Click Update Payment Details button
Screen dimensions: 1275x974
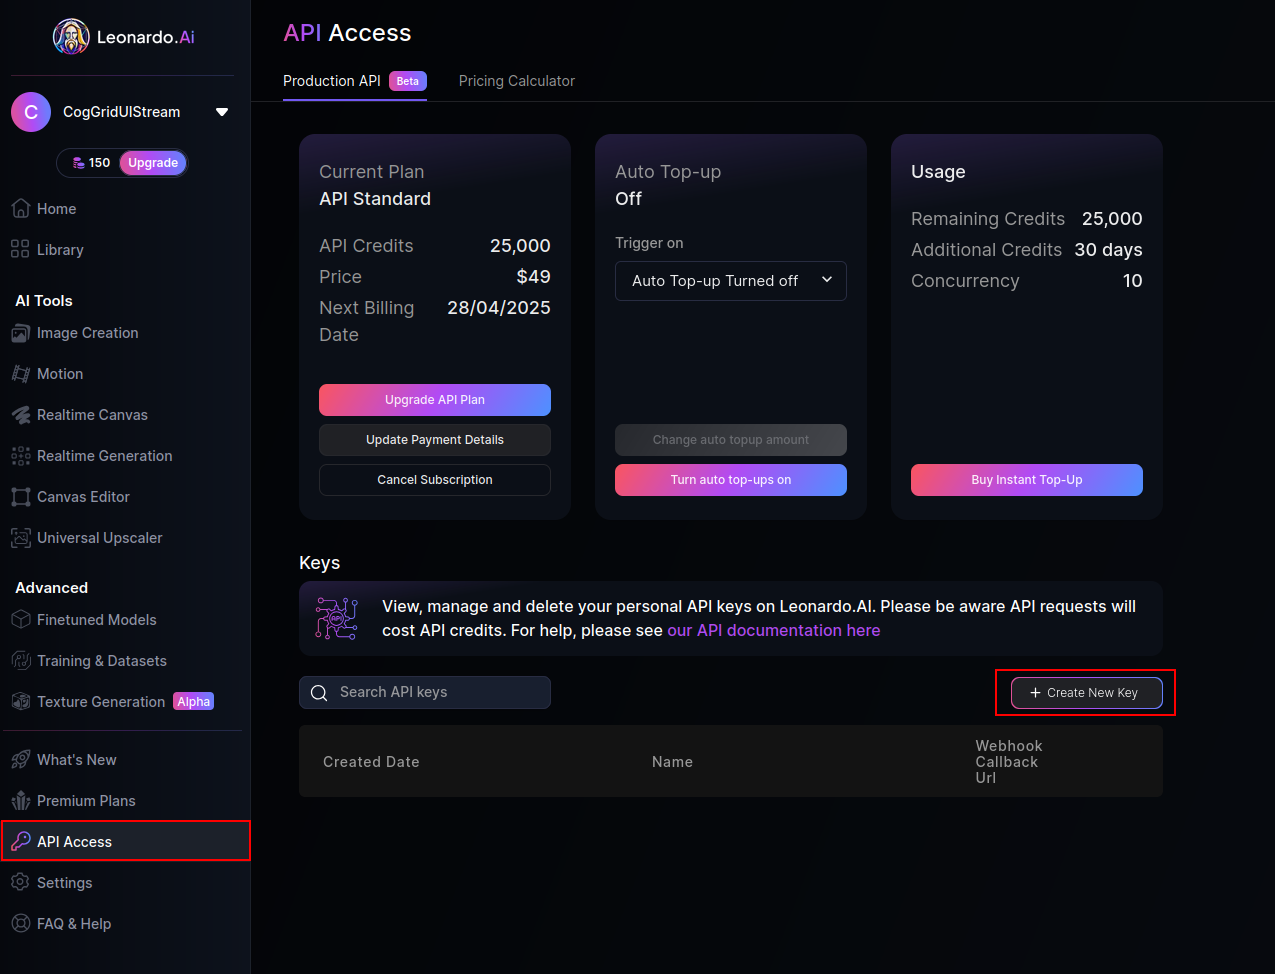pos(435,440)
